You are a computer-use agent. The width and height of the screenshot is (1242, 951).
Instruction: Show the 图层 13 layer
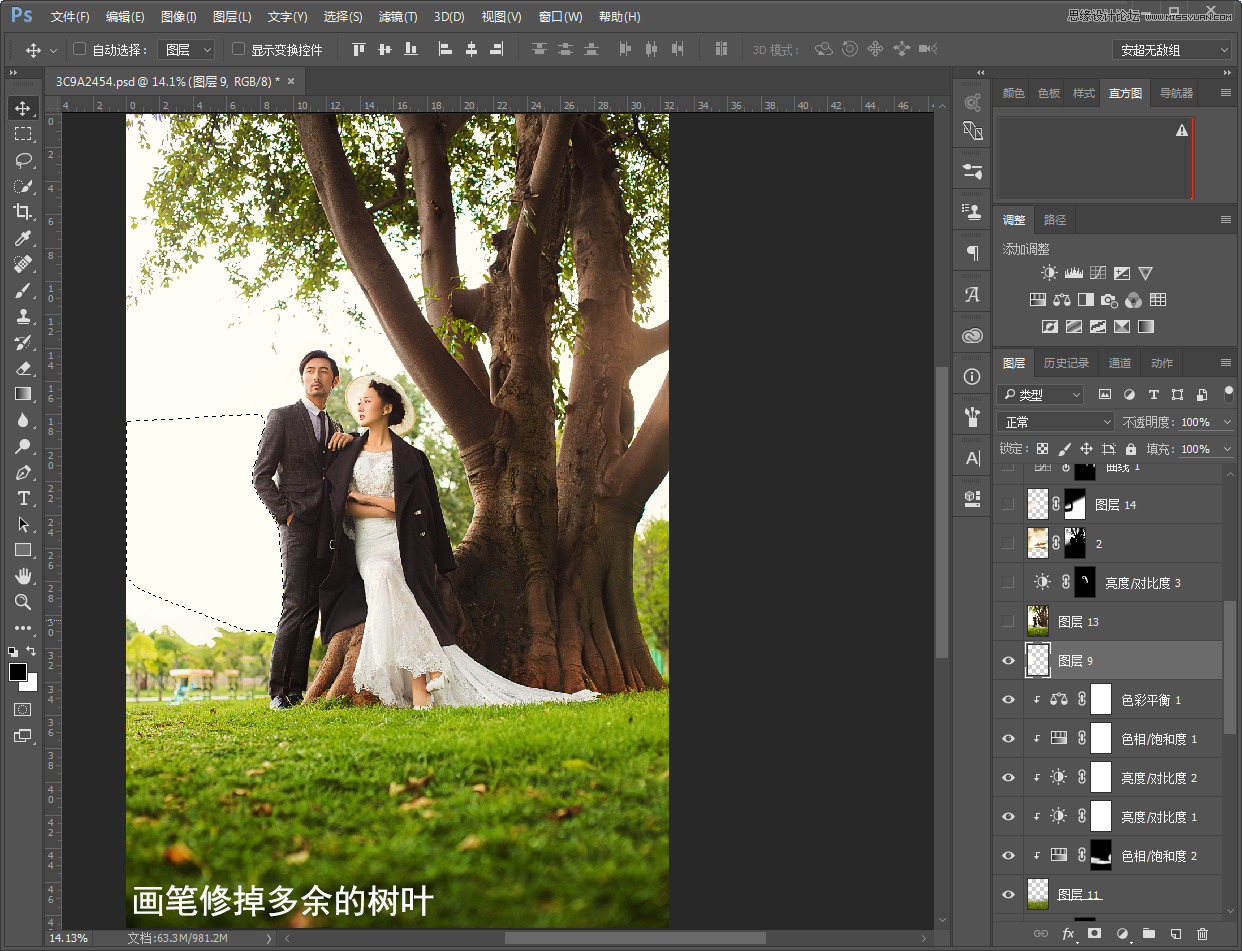(1008, 621)
